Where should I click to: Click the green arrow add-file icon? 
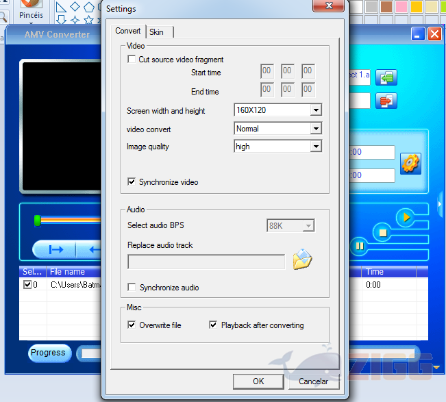pos(386,78)
